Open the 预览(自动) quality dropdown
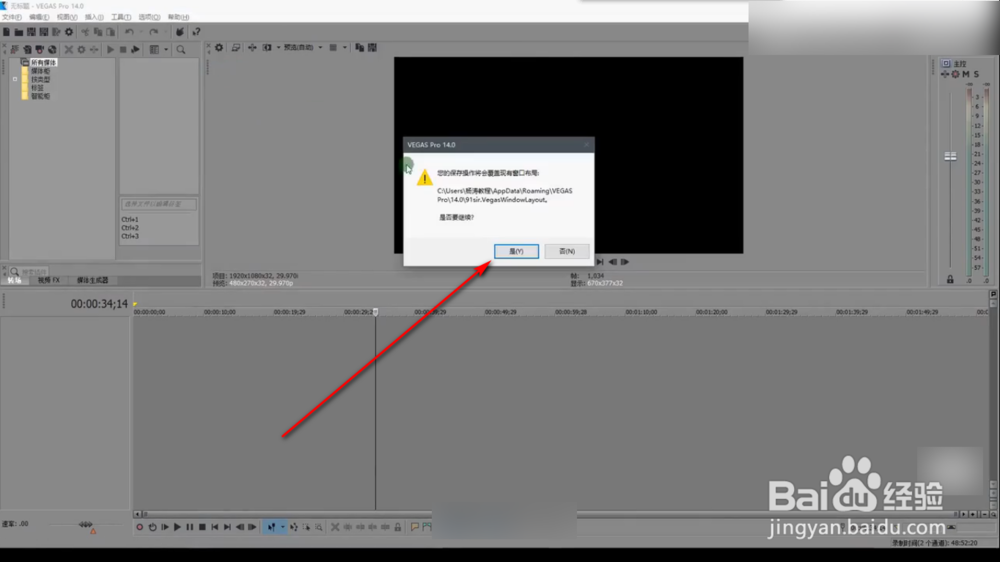The image size is (1000, 562). [302, 47]
